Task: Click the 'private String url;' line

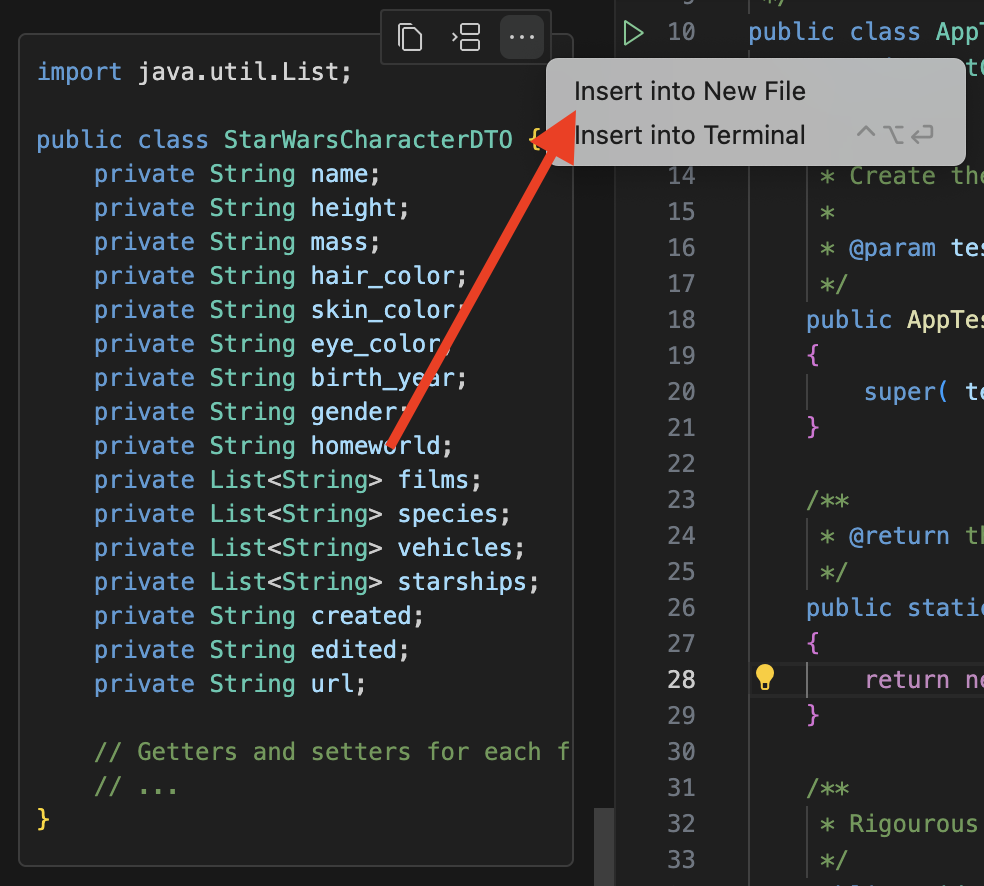Action: (x=230, y=683)
